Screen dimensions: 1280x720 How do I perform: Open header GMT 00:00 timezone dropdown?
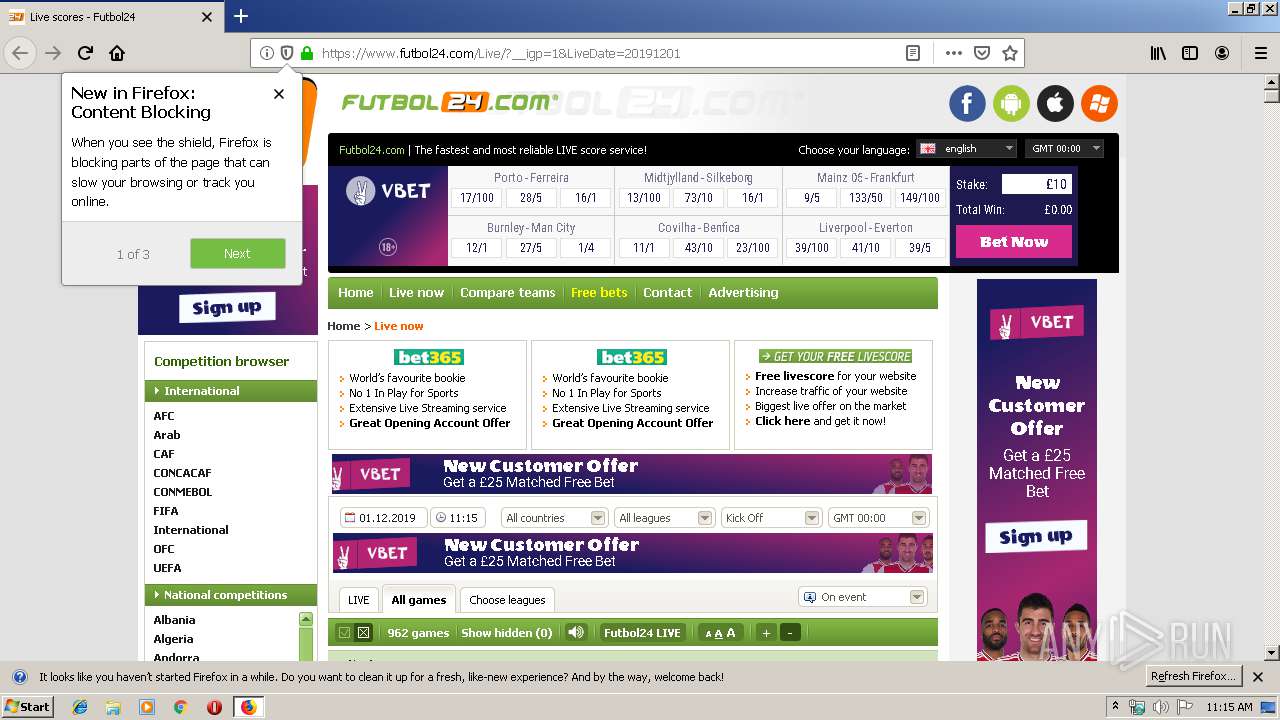1064,148
